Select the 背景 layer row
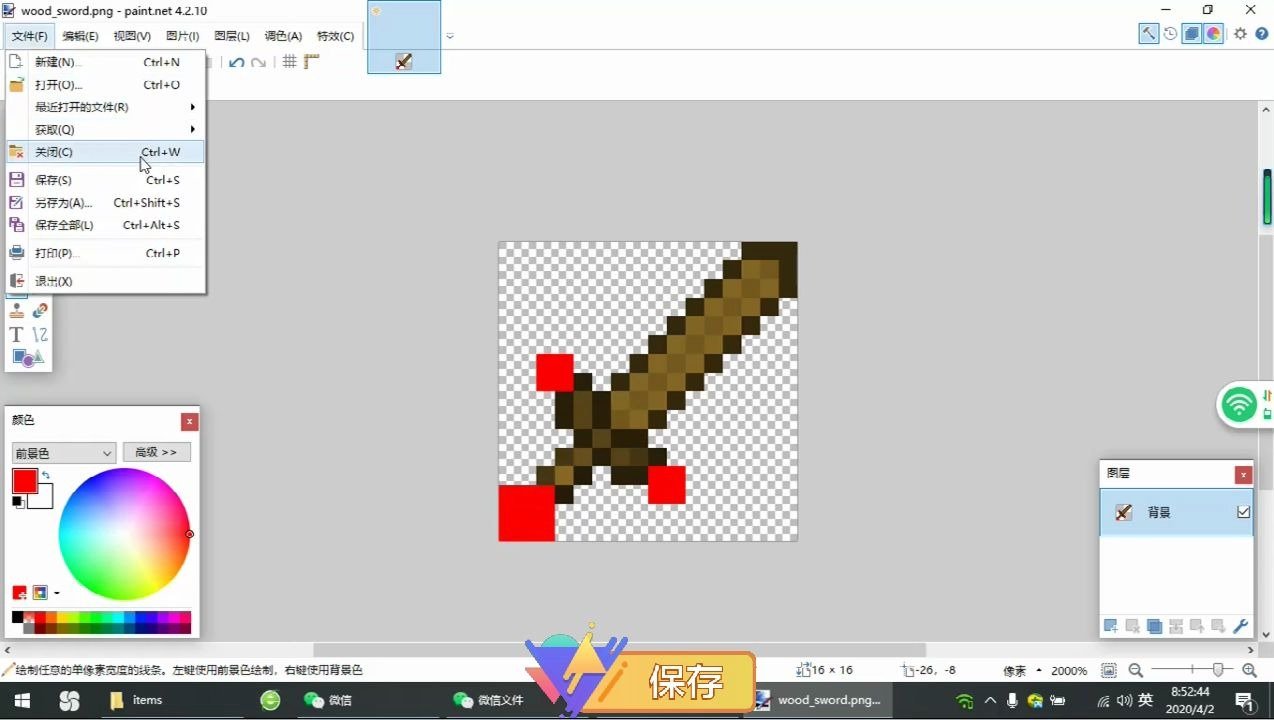1274x720 pixels. tap(1176, 512)
